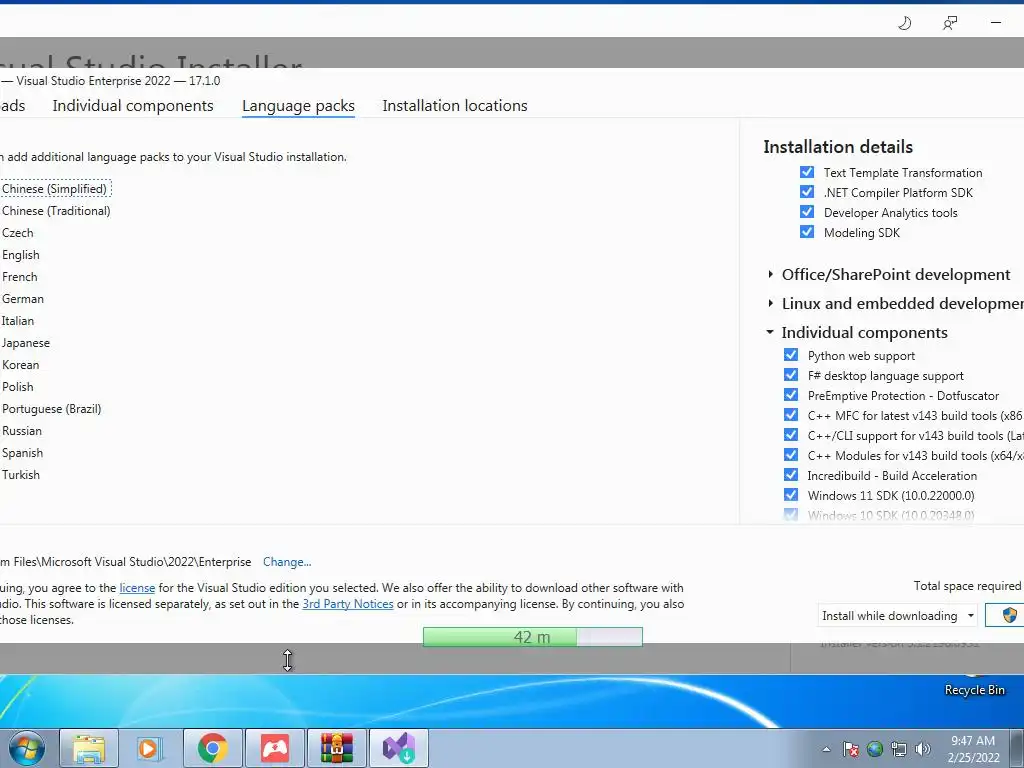Select Portuguese (Brazil) language pack
The width and height of the screenshot is (1024, 768).
click(x=52, y=409)
